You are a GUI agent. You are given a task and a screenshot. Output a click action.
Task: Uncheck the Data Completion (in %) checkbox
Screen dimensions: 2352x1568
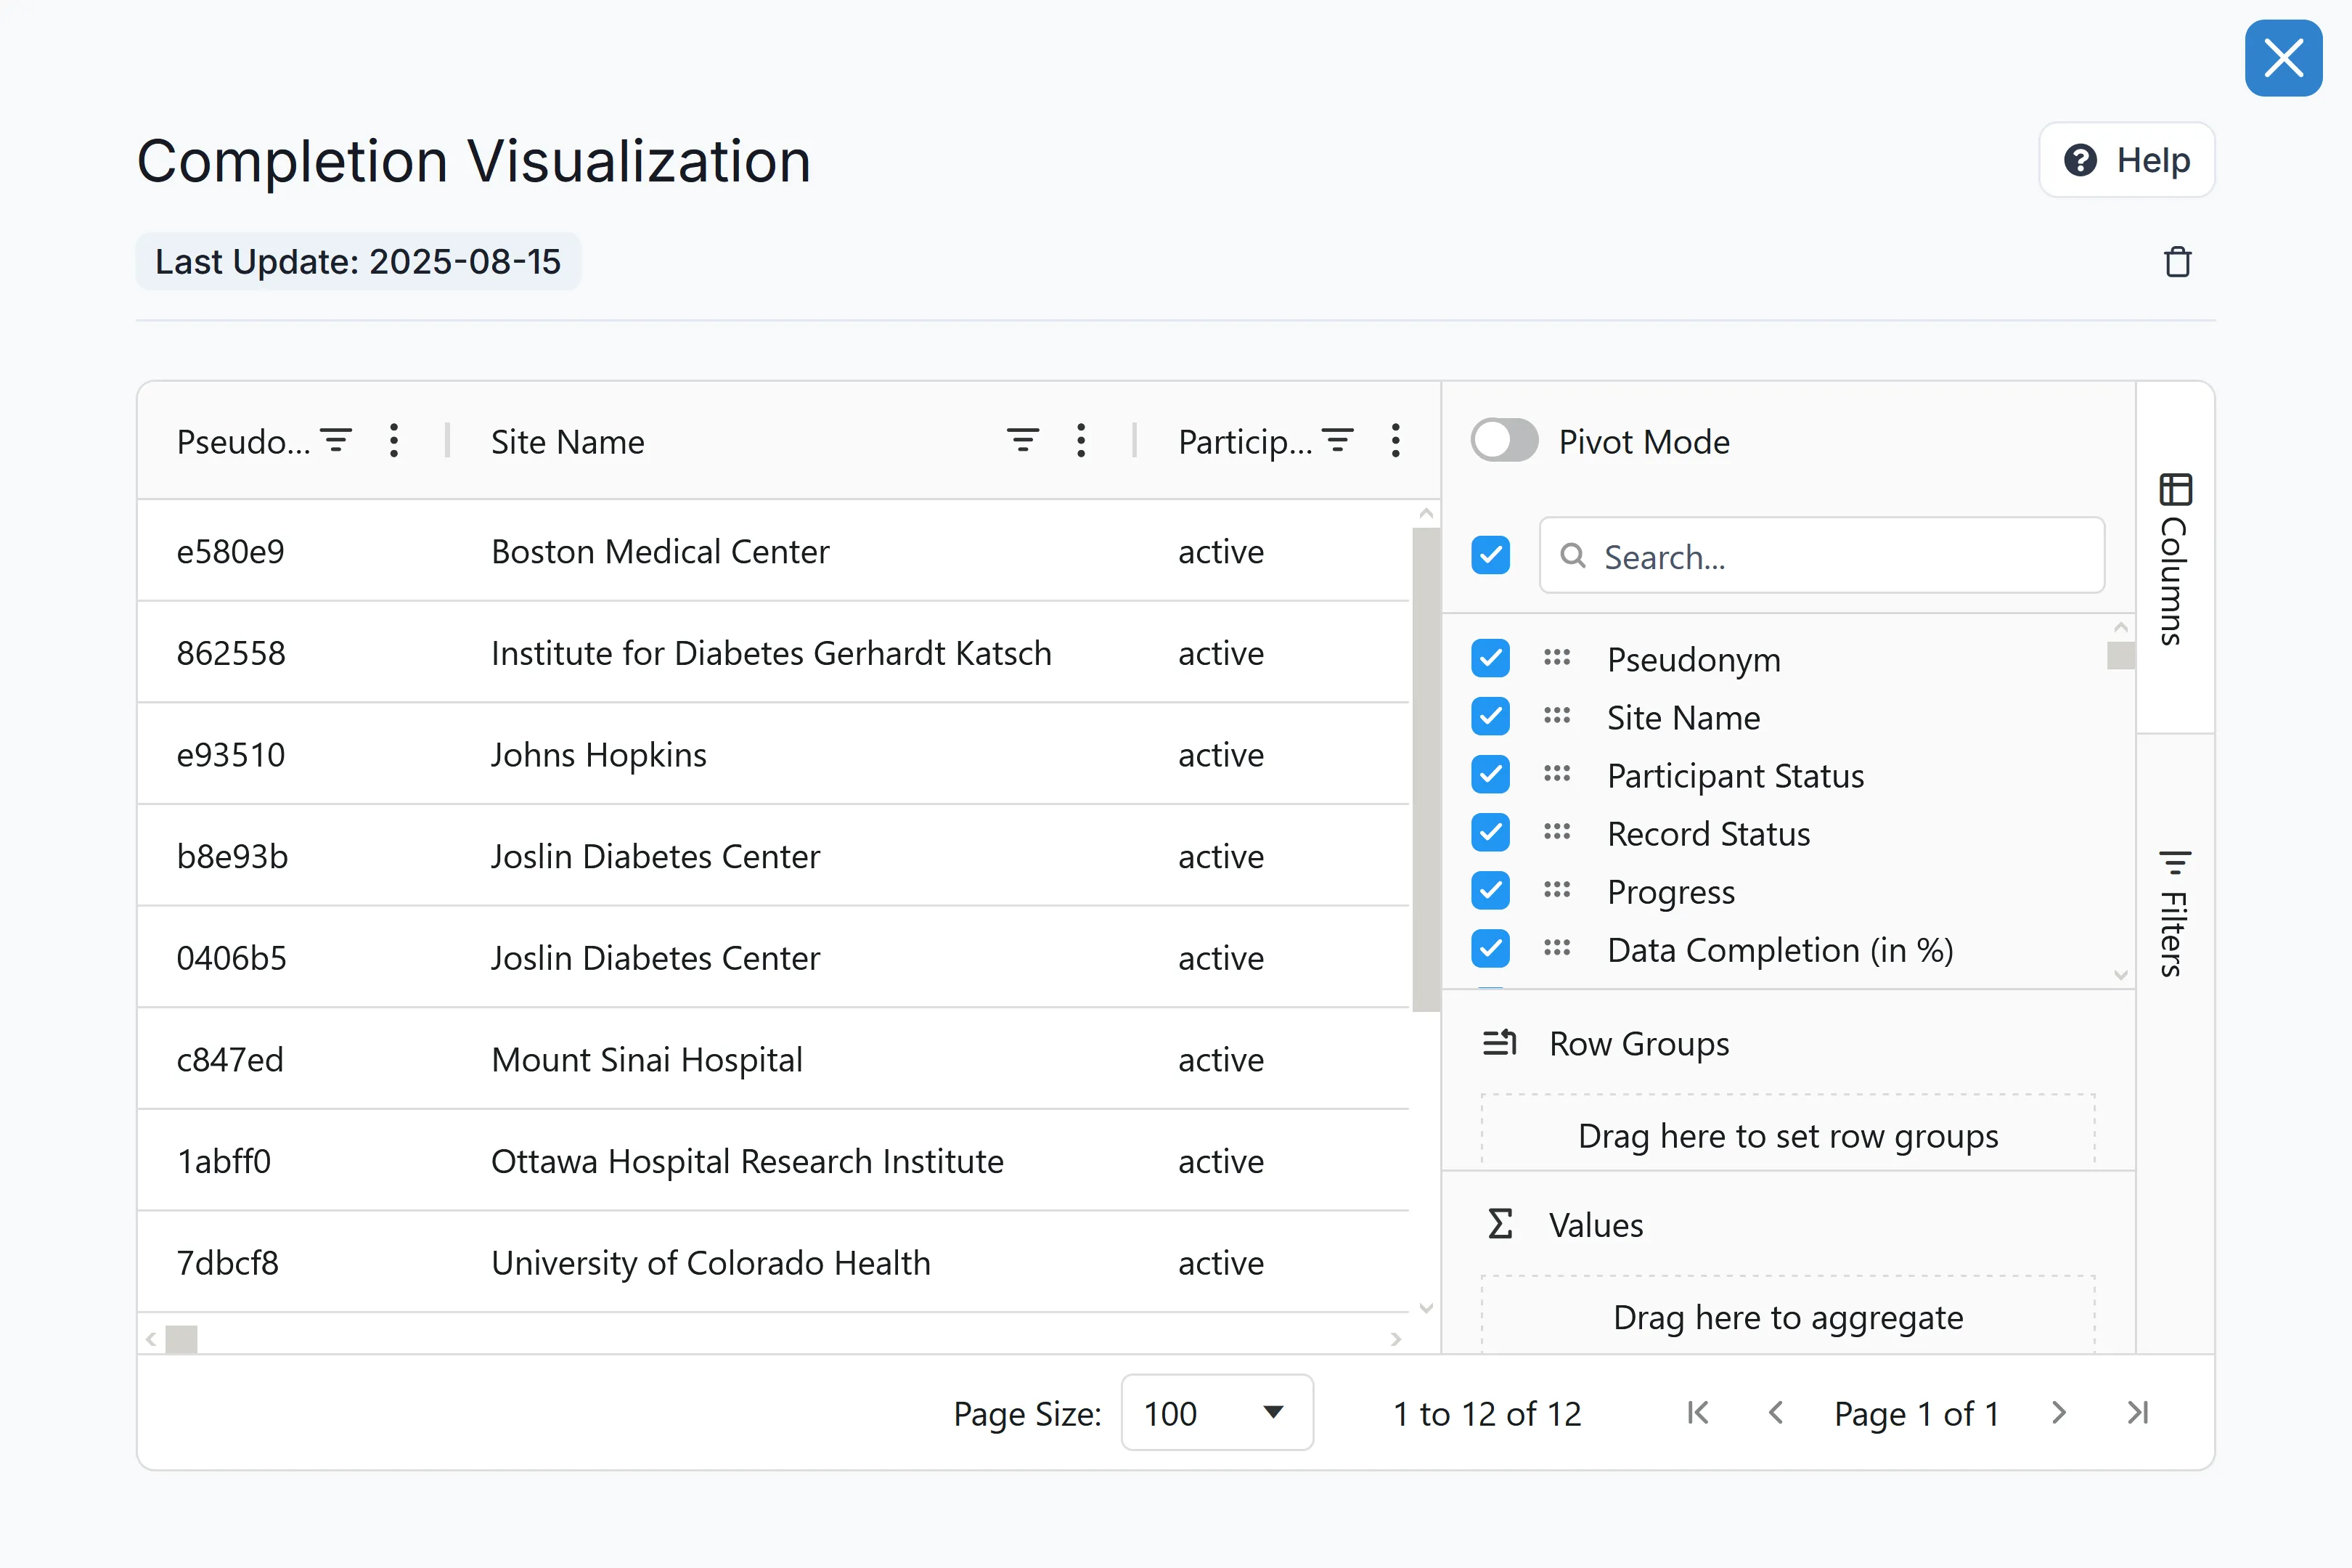pyautogui.click(x=1491, y=948)
